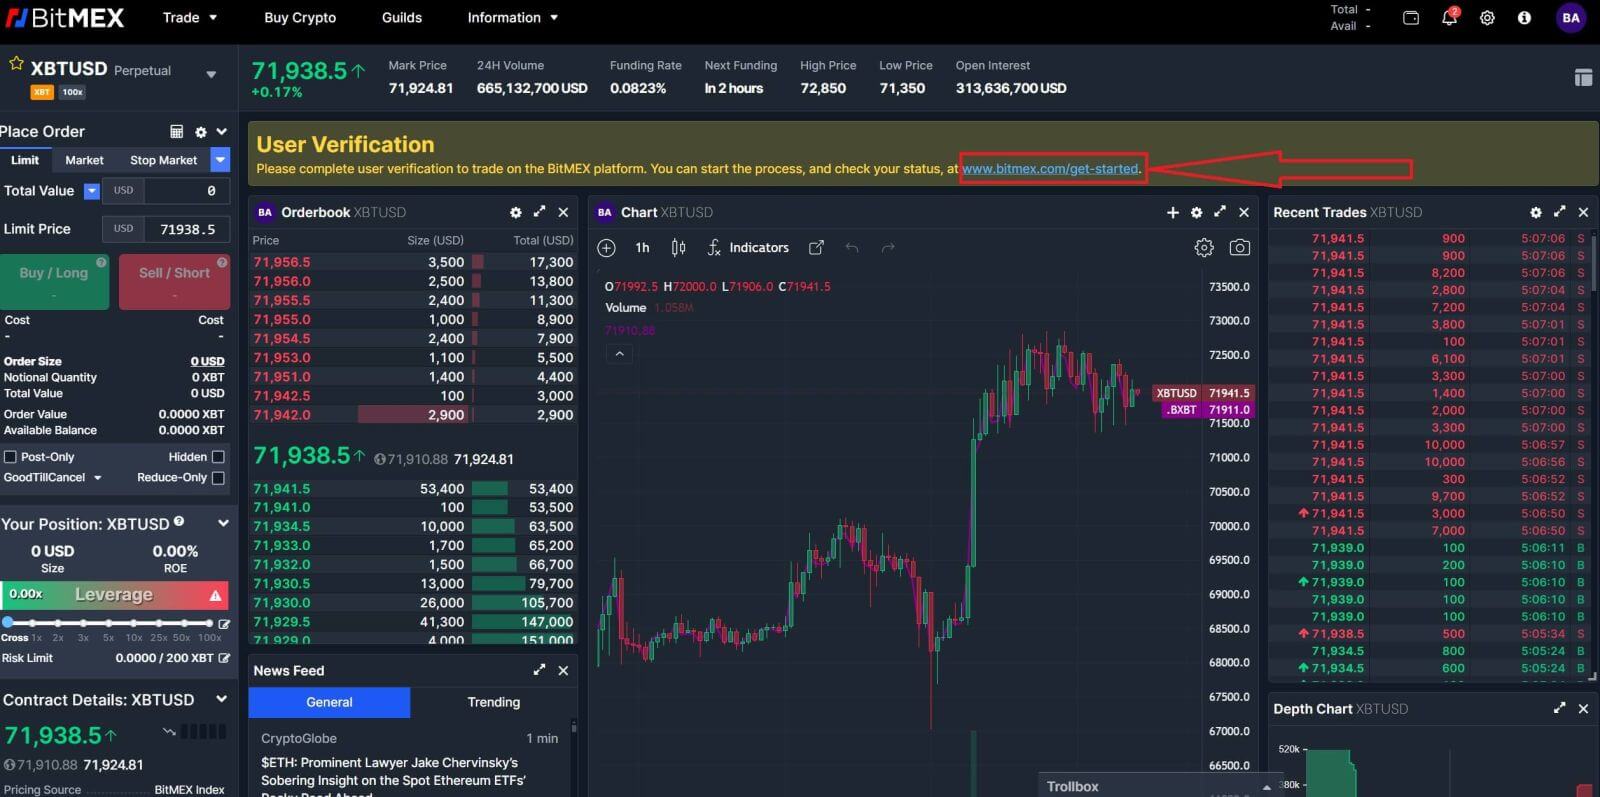The height and width of the screenshot is (797, 1600).
Task: Switch to the Market order tab
Action: [x=84, y=160]
